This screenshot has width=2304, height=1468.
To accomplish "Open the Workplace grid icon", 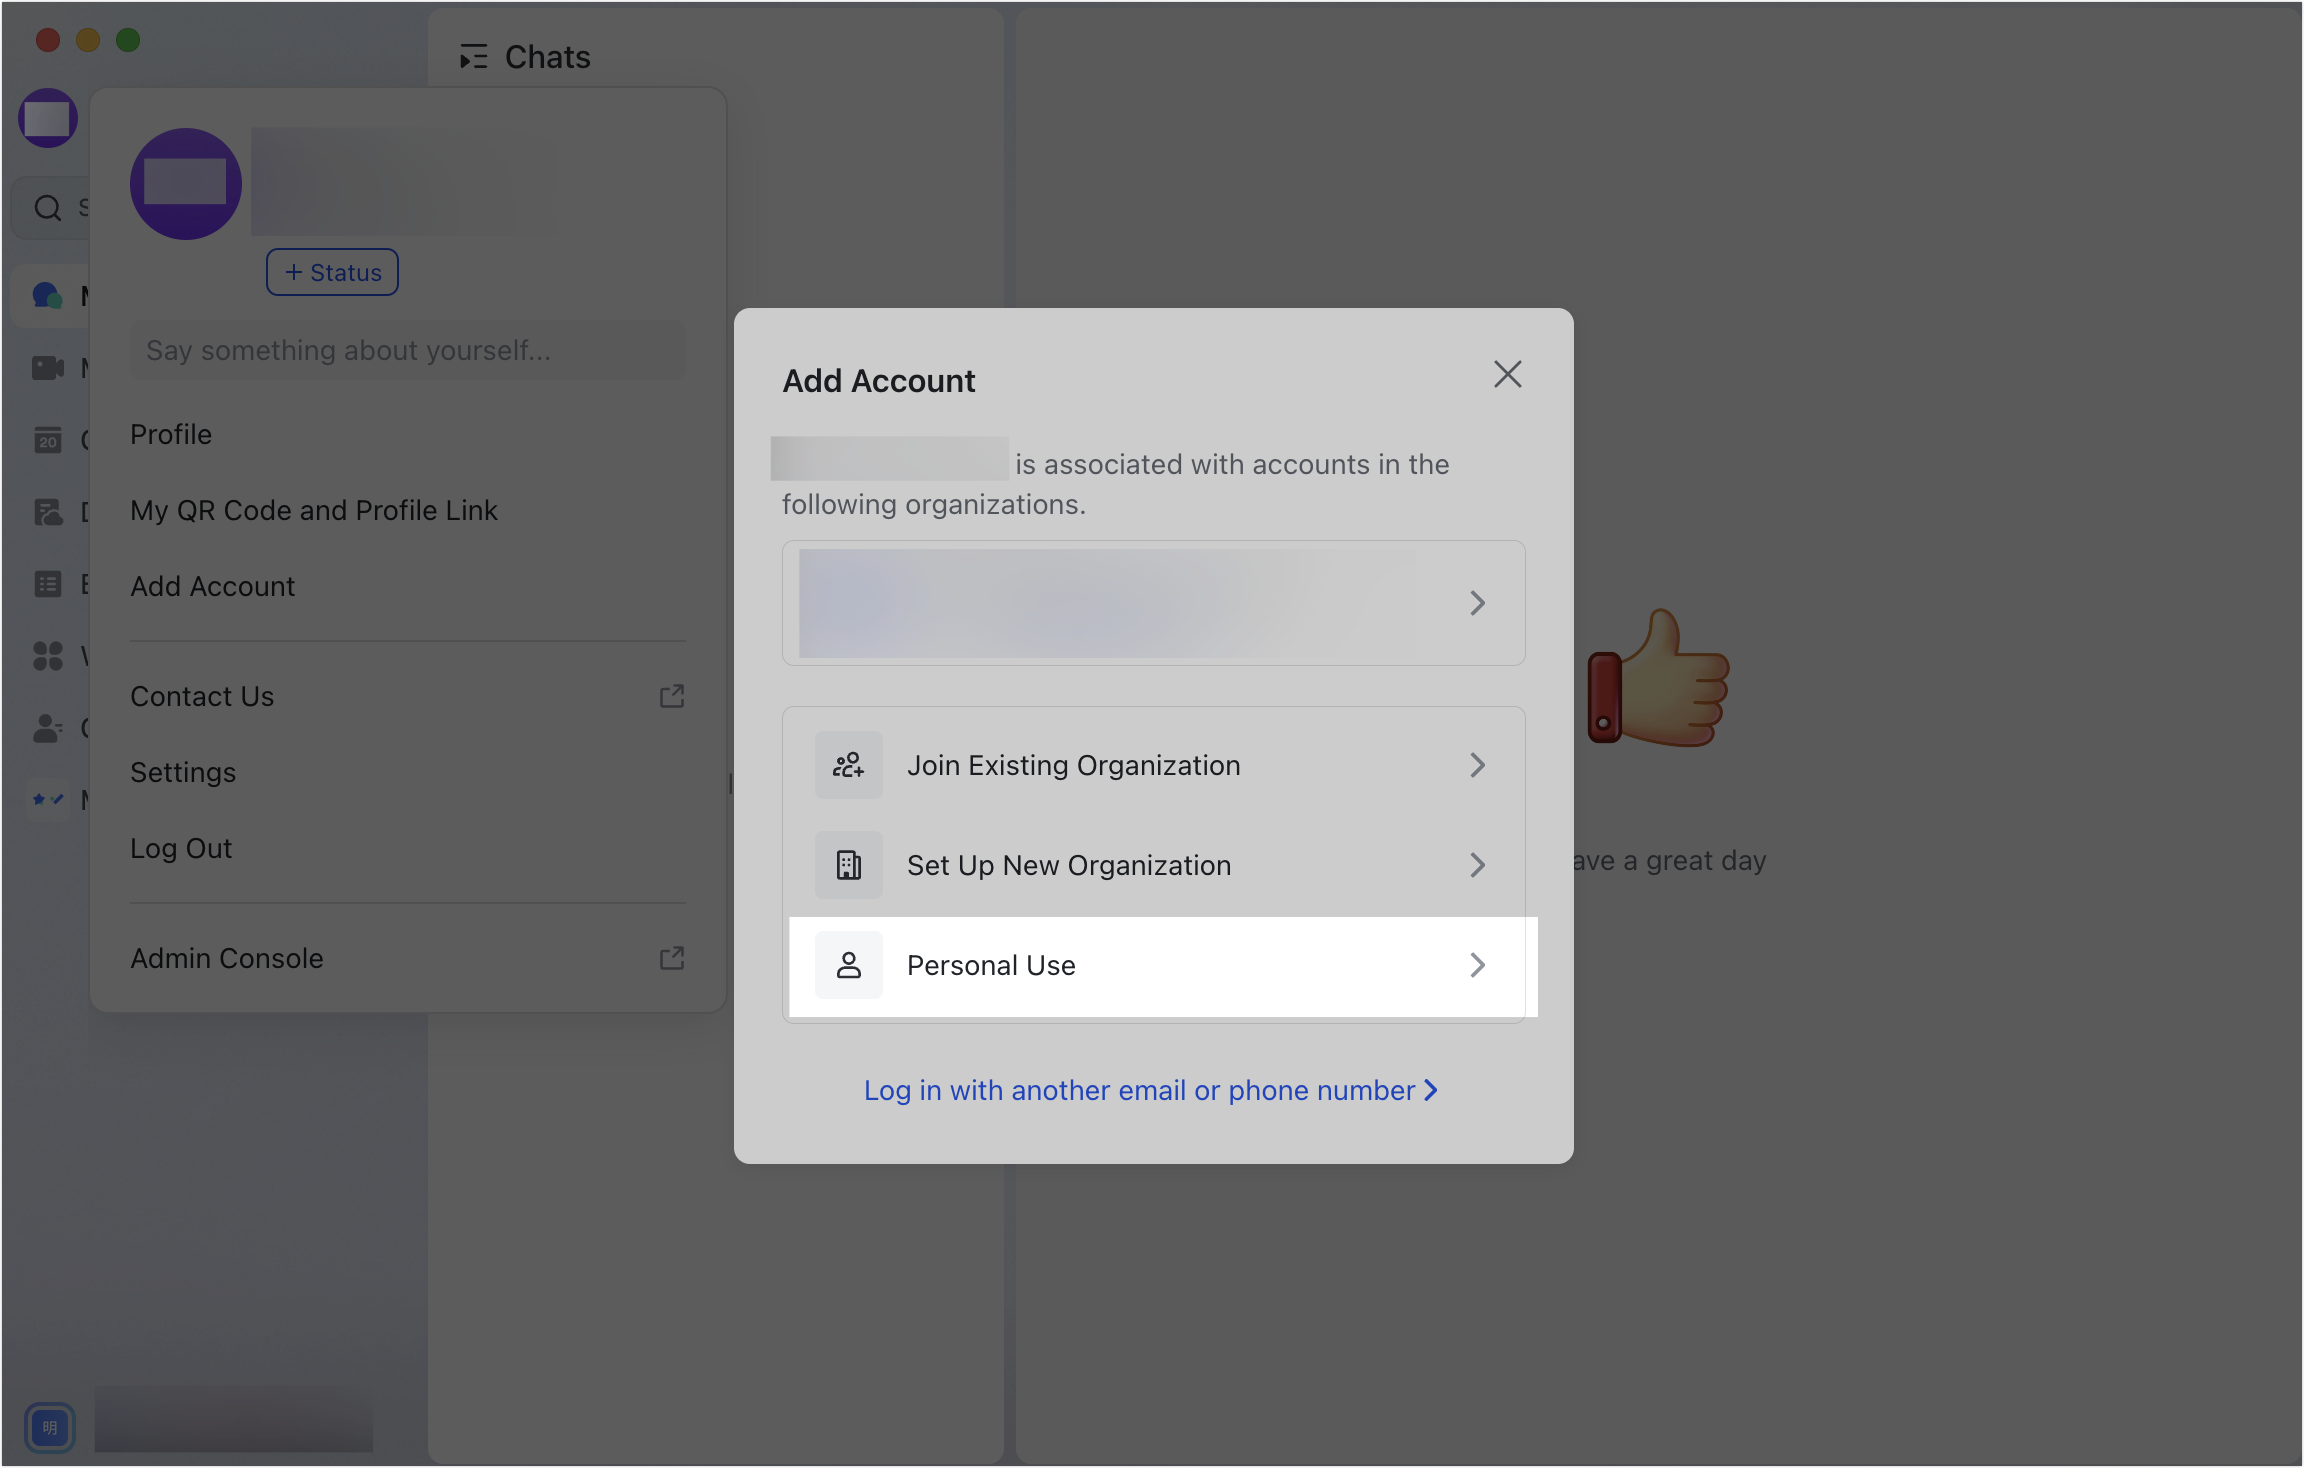I will (47, 656).
